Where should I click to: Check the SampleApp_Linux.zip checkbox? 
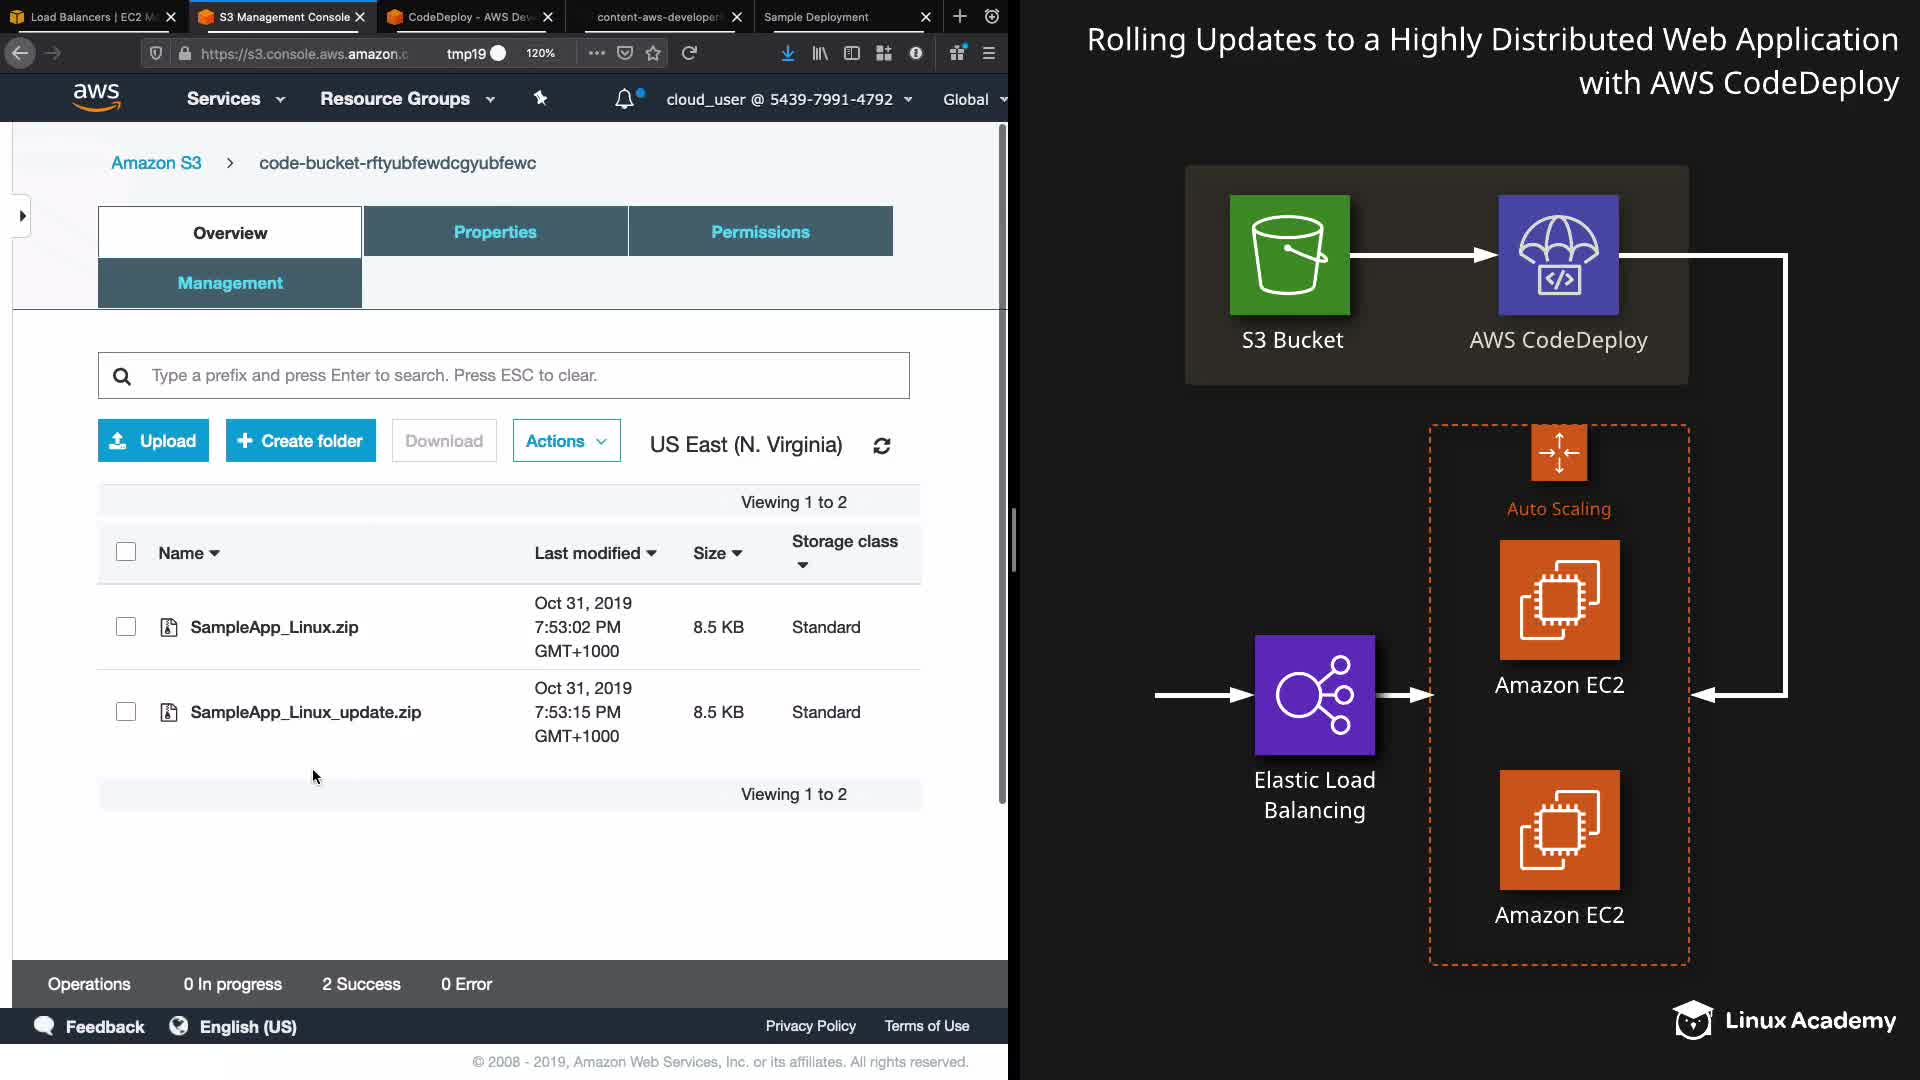[x=126, y=627]
